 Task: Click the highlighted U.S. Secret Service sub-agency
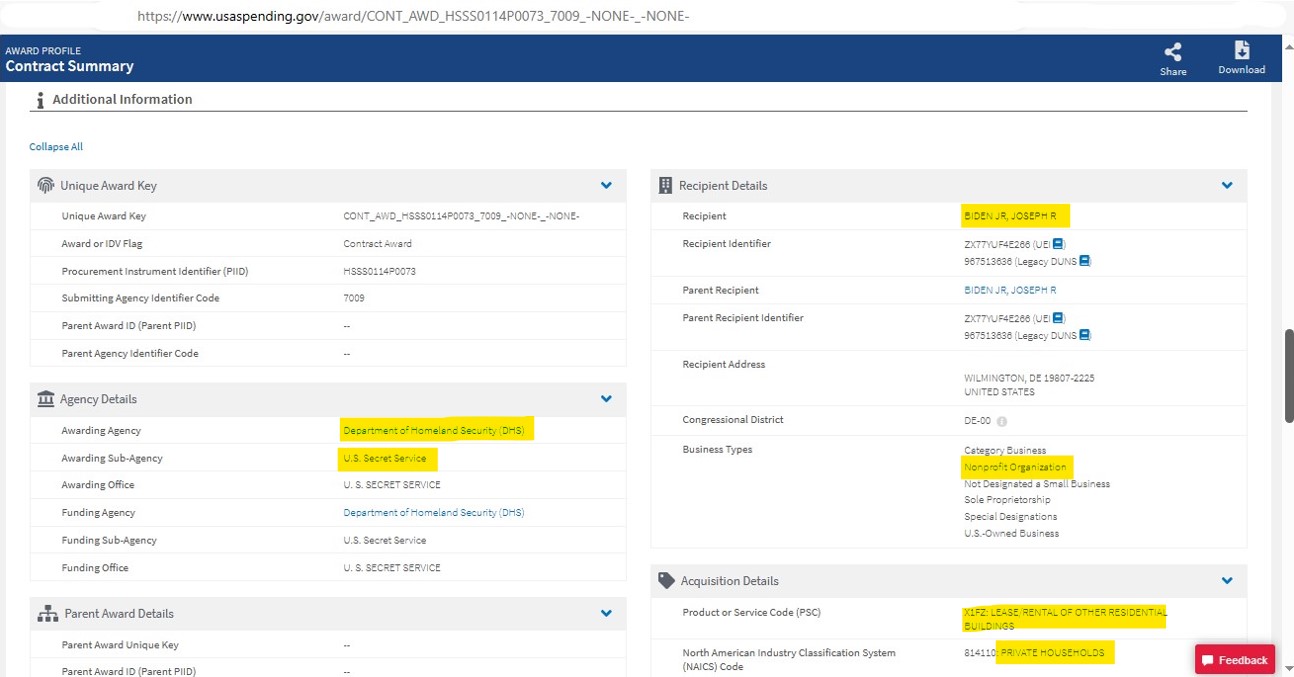point(385,458)
